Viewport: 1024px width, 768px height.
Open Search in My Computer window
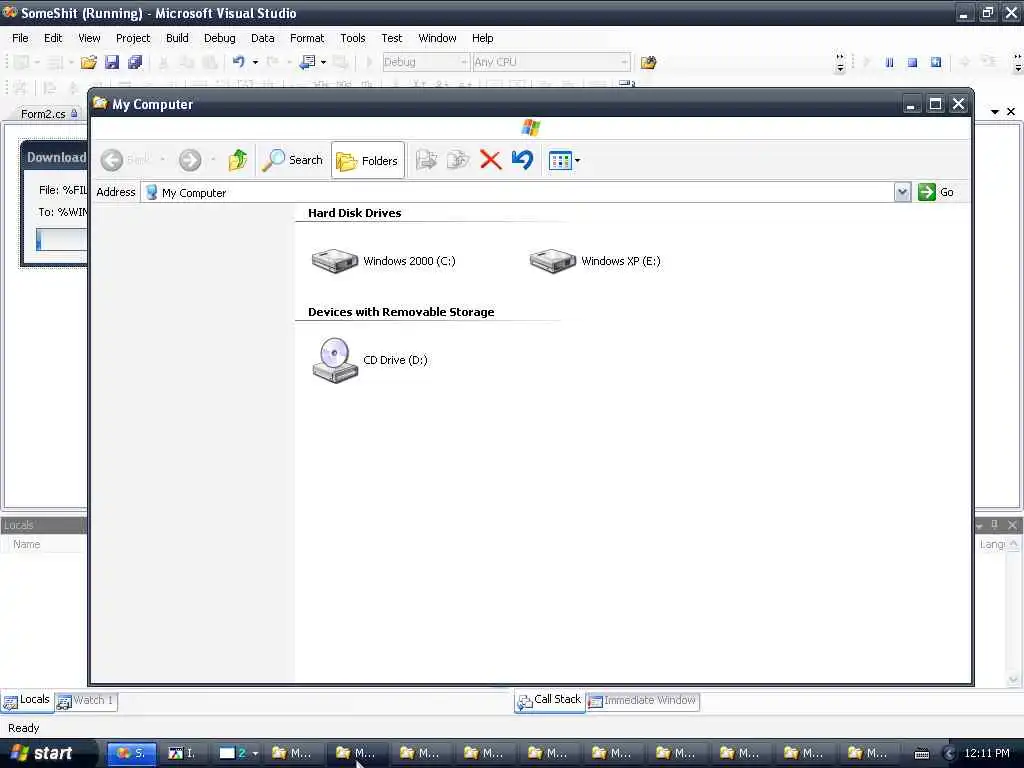(292, 160)
